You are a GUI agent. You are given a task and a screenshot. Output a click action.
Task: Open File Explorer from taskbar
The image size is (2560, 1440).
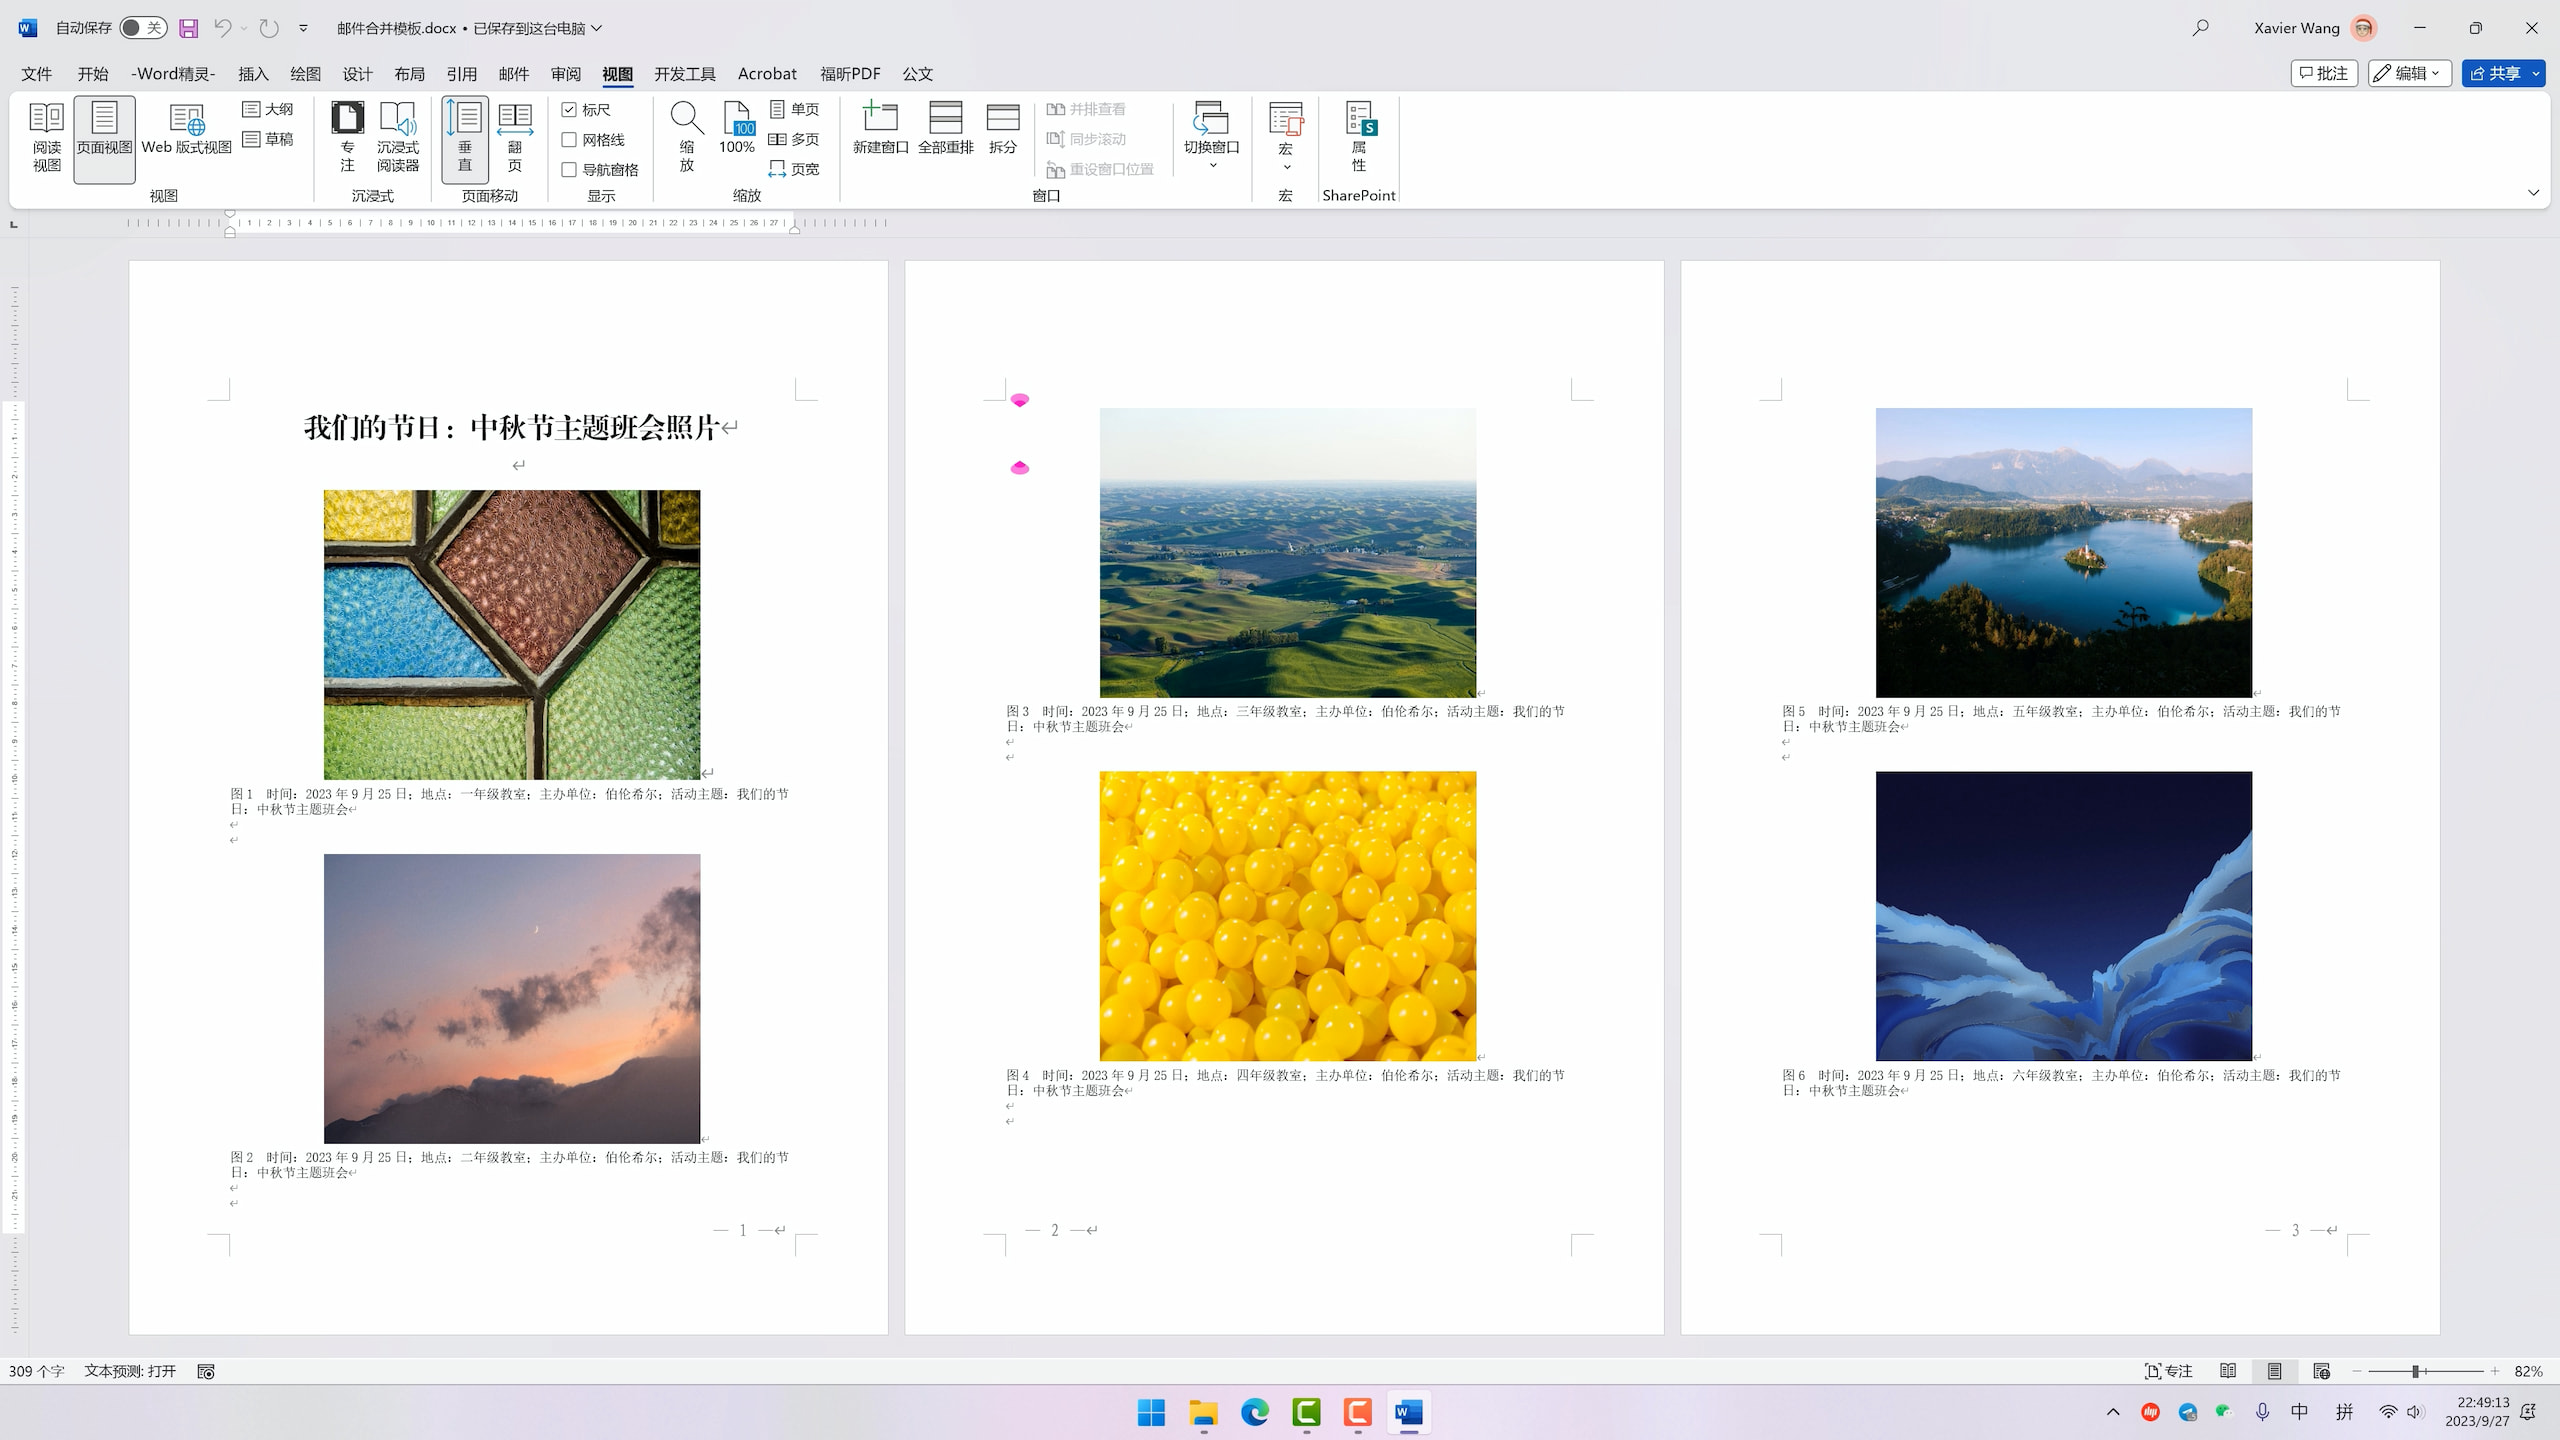(x=1203, y=1412)
